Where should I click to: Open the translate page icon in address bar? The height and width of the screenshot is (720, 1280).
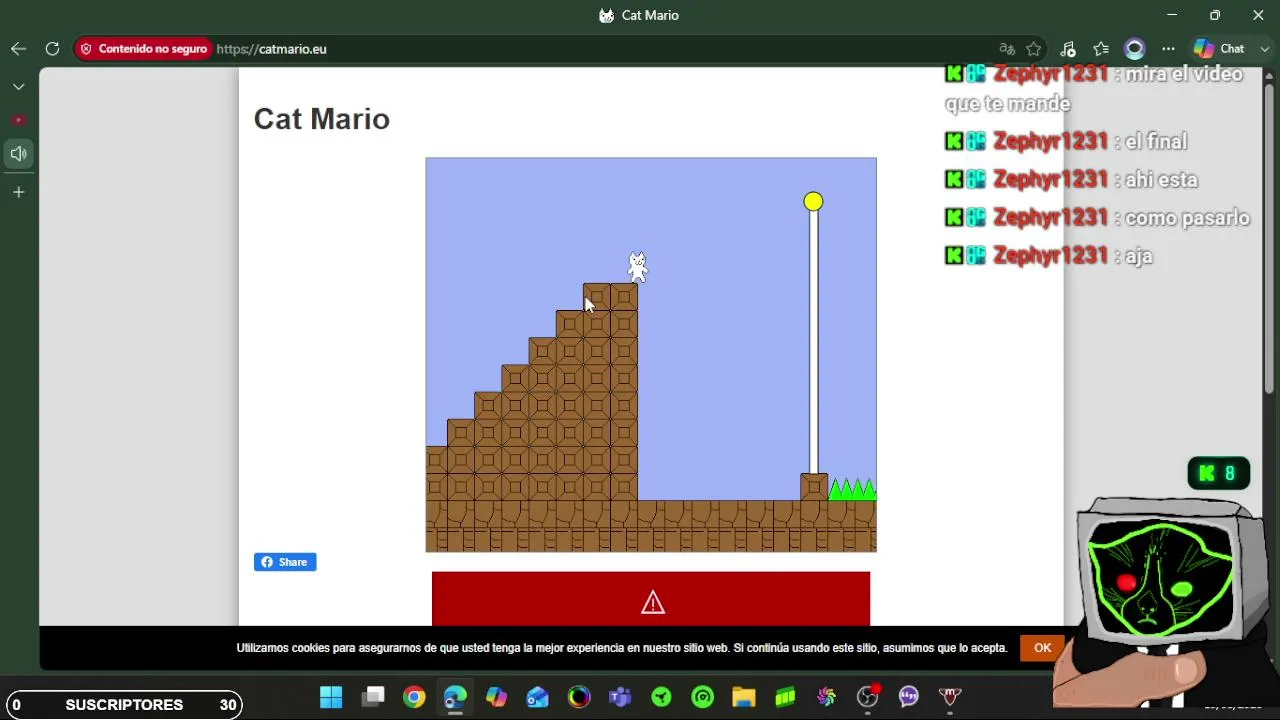[x=1007, y=49]
